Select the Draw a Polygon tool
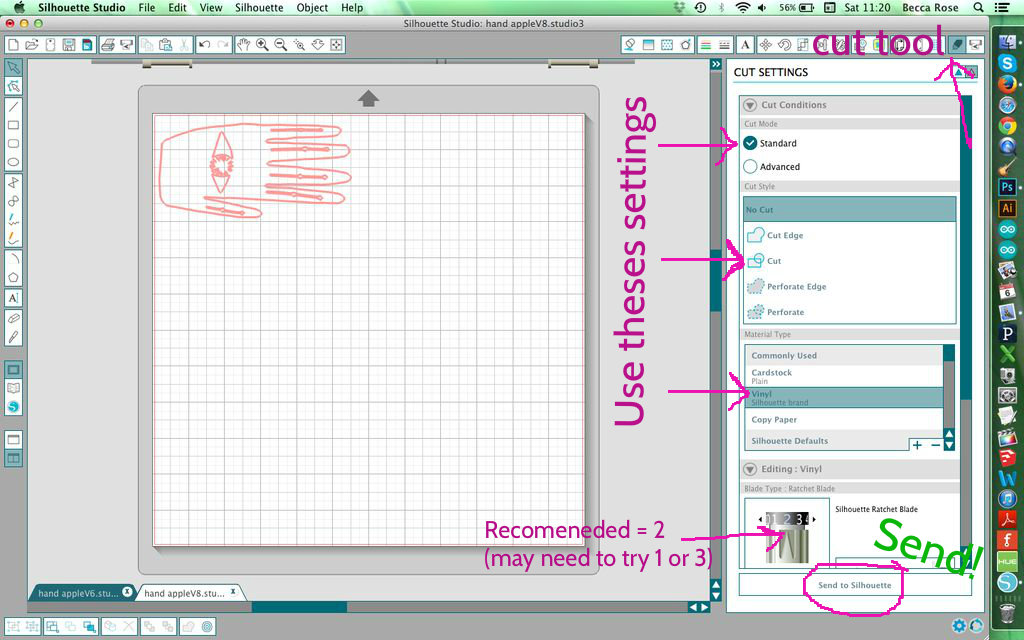Image resolution: width=1024 pixels, height=640 pixels. point(13,183)
